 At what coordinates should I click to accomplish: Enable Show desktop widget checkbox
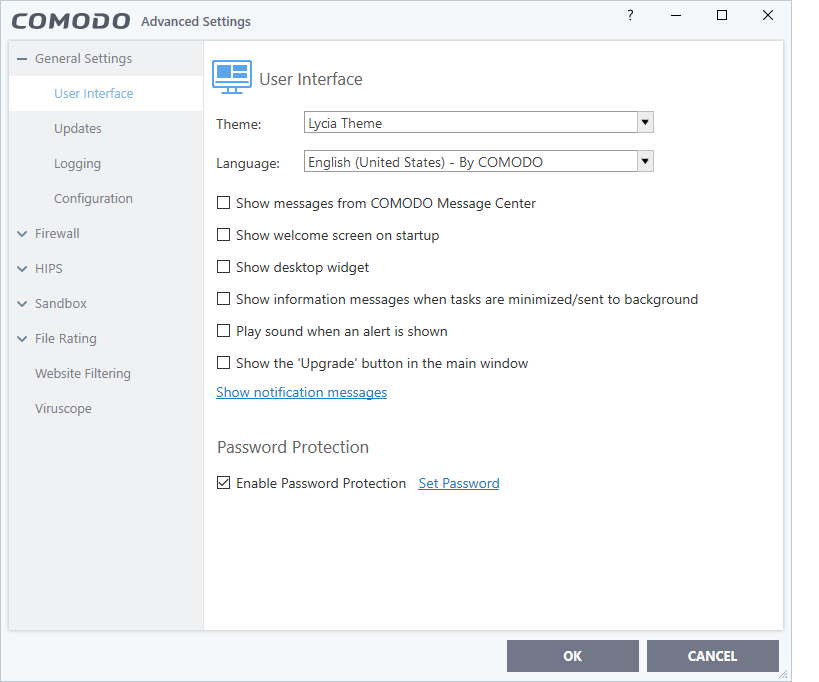[224, 268]
